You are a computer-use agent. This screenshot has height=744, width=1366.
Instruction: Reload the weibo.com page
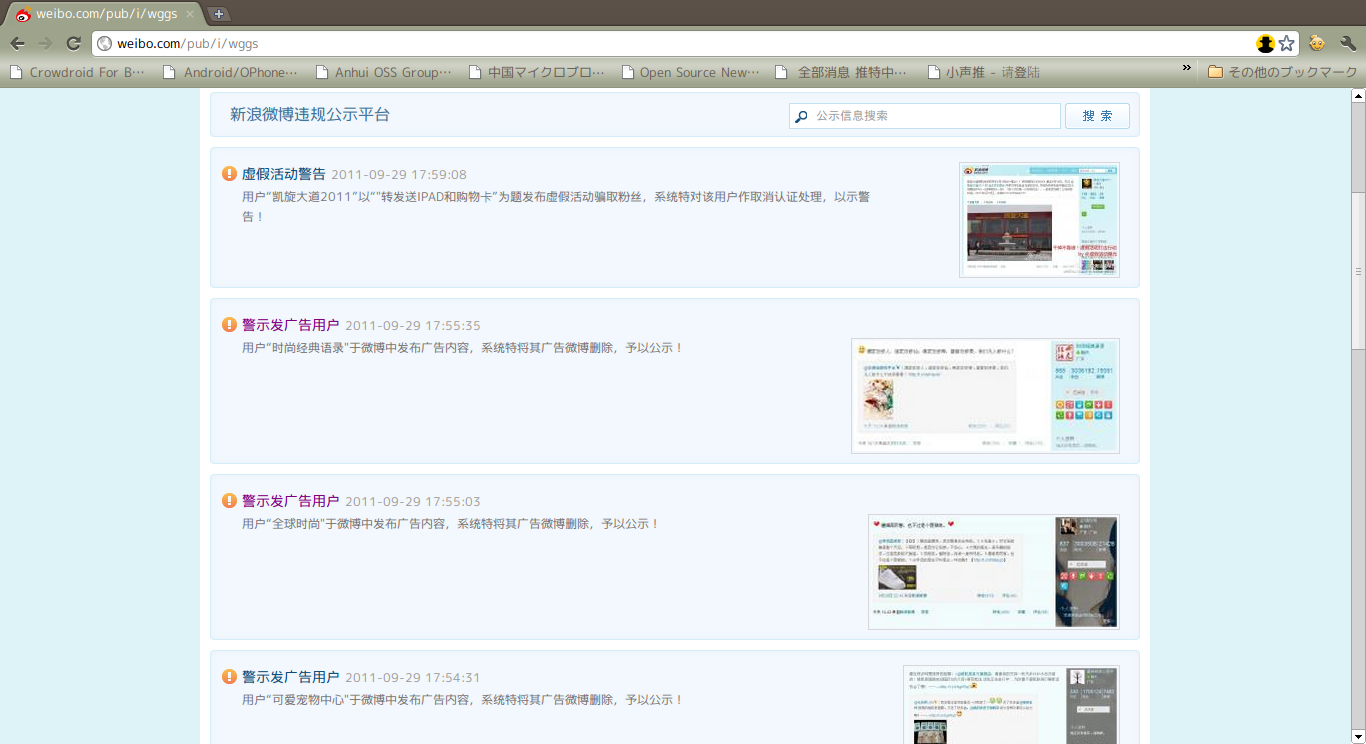pos(73,43)
